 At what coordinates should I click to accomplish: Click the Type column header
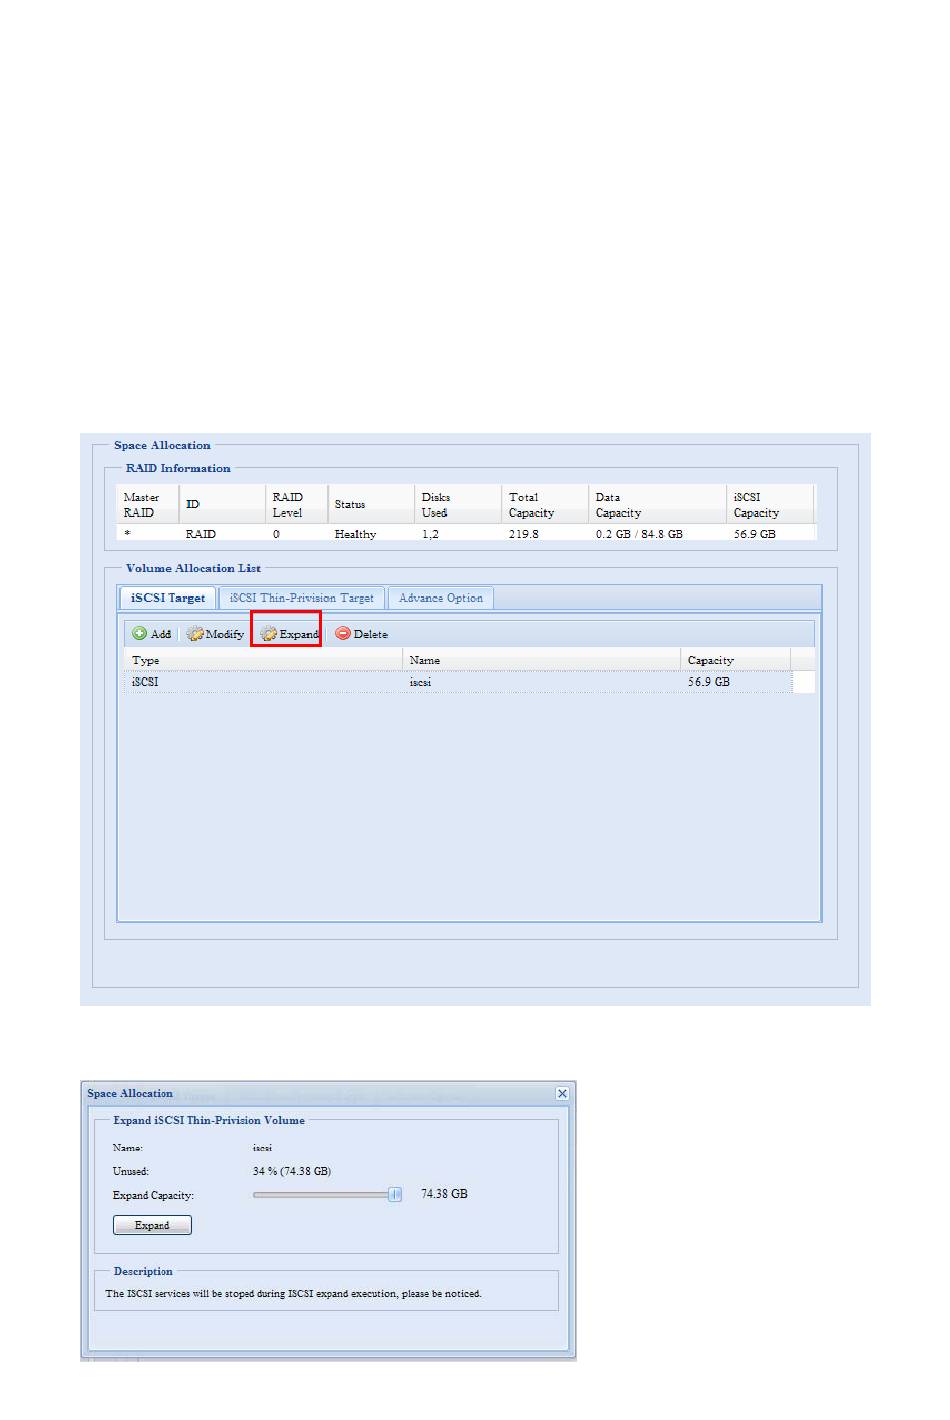pos(263,660)
